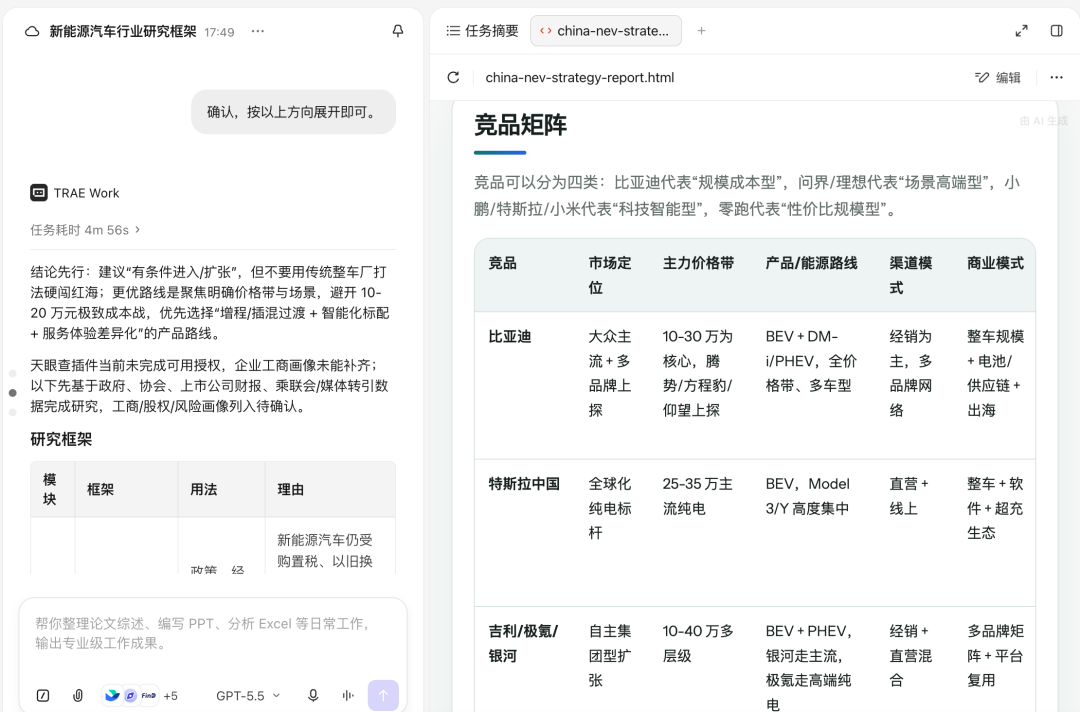Click the file name china-nev-strategy-report.html
Screen dimensions: 1080x712
(x=579, y=77)
